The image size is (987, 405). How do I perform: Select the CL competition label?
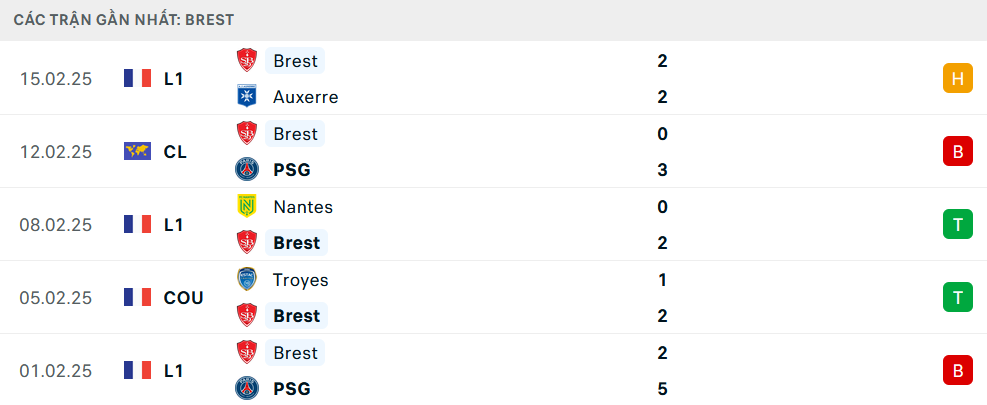point(175,152)
